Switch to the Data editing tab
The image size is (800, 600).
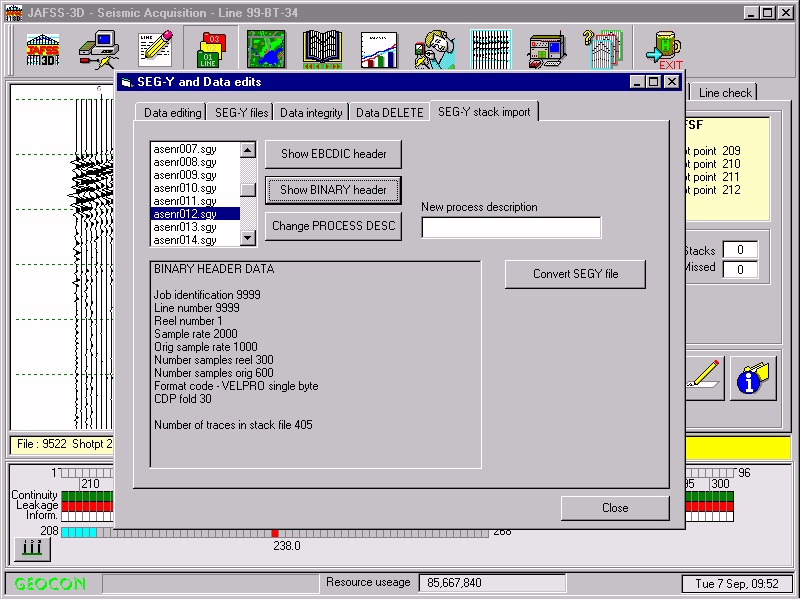click(172, 113)
